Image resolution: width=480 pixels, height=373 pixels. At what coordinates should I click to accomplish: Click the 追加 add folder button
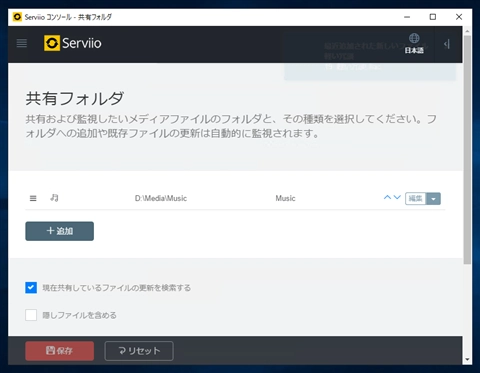(x=60, y=231)
